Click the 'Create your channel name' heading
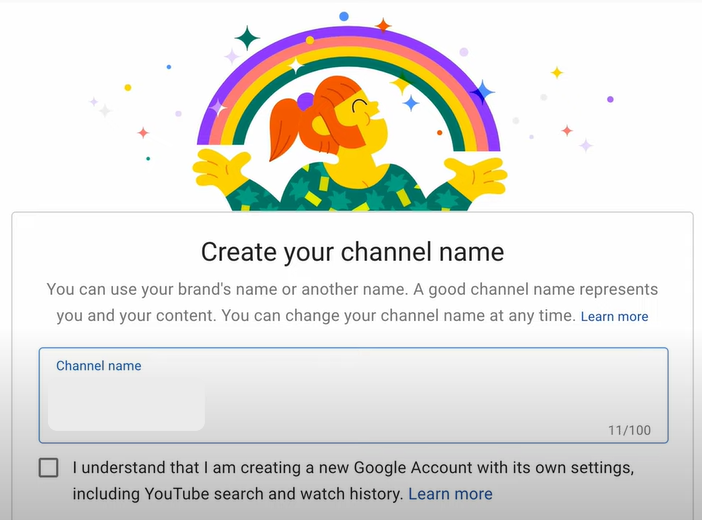 tap(352, 252)
